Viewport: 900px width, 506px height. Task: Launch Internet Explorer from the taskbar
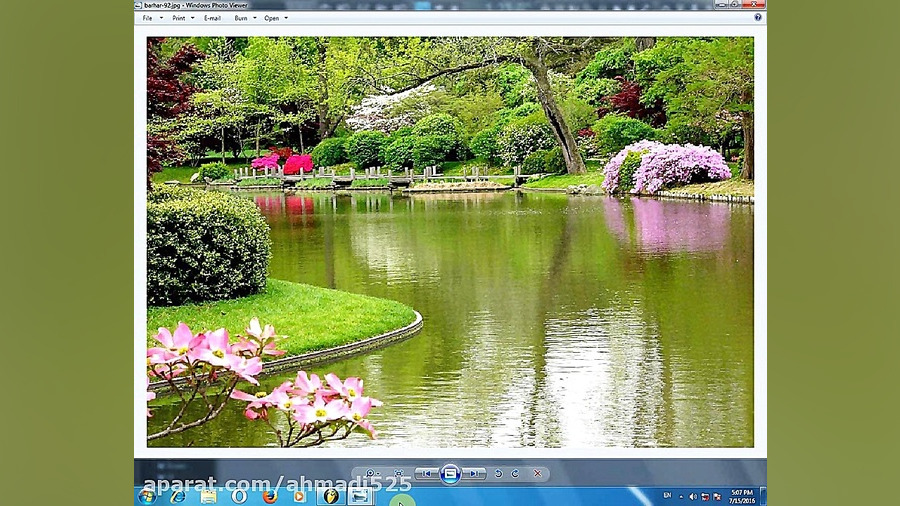[178, 496]
